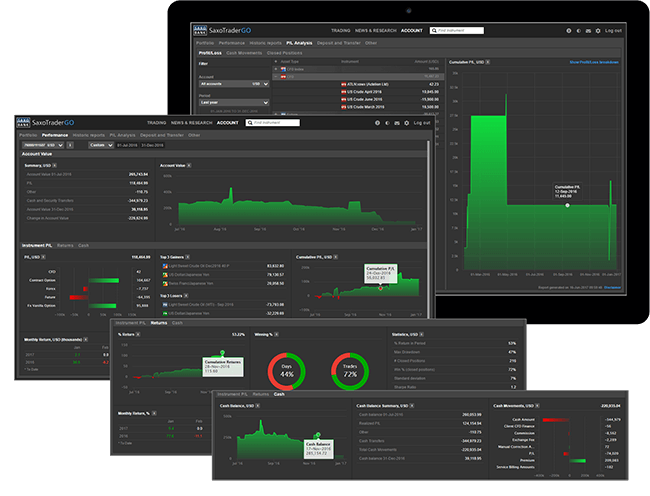Click the export icon beside Cumulative P/L, USD on the tablet
The height and width of the screenshot is (496, 650).
[x=488, y=62]
